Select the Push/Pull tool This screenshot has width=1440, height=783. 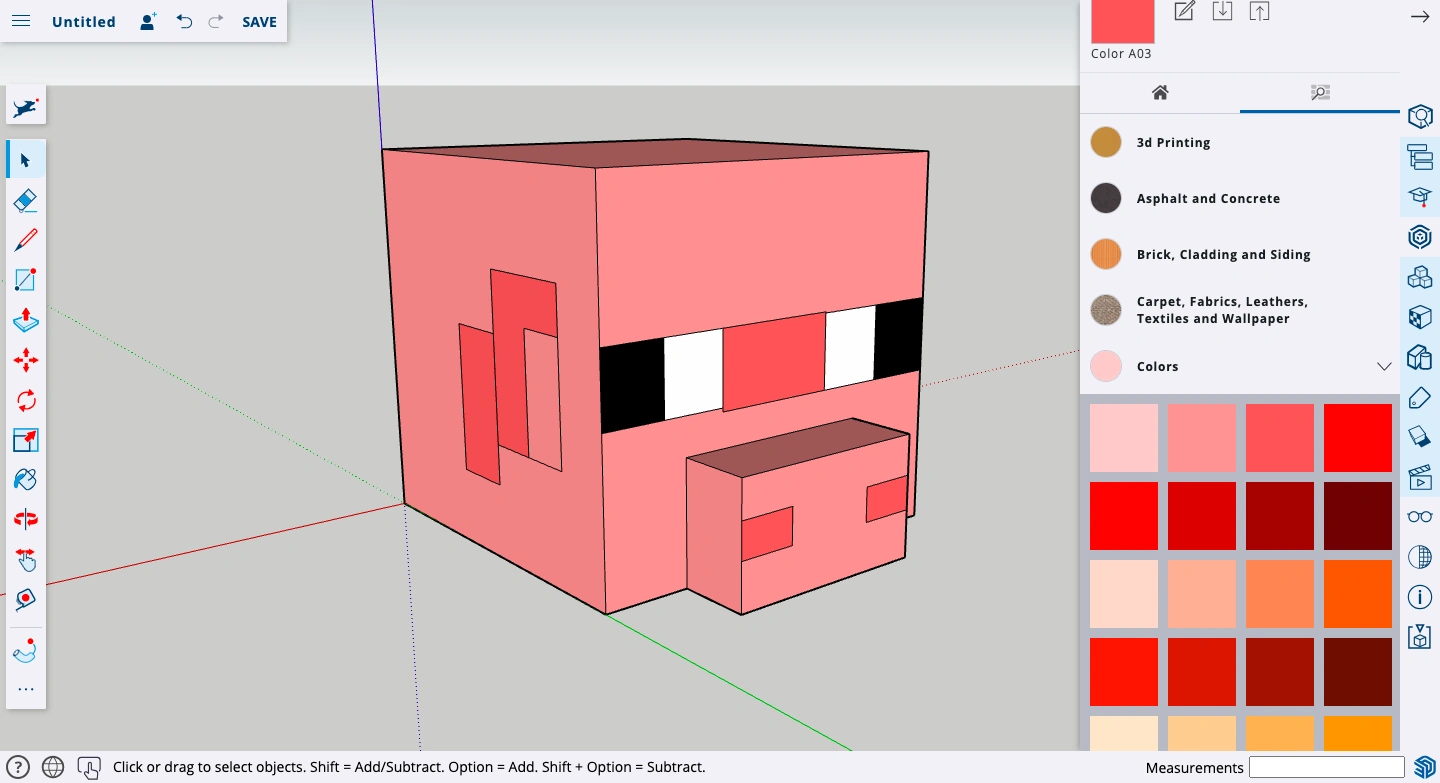click(25, 319)
